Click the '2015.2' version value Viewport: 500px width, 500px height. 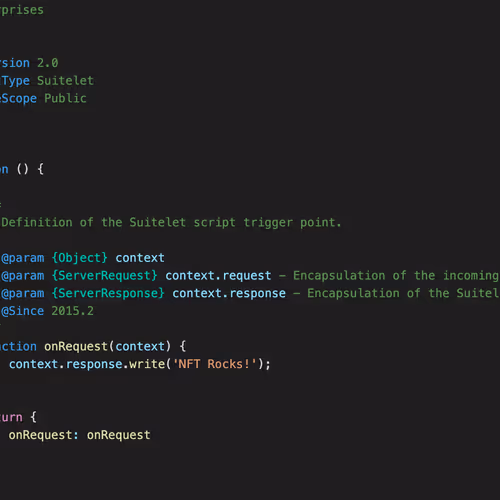click(x=72, y=311)
